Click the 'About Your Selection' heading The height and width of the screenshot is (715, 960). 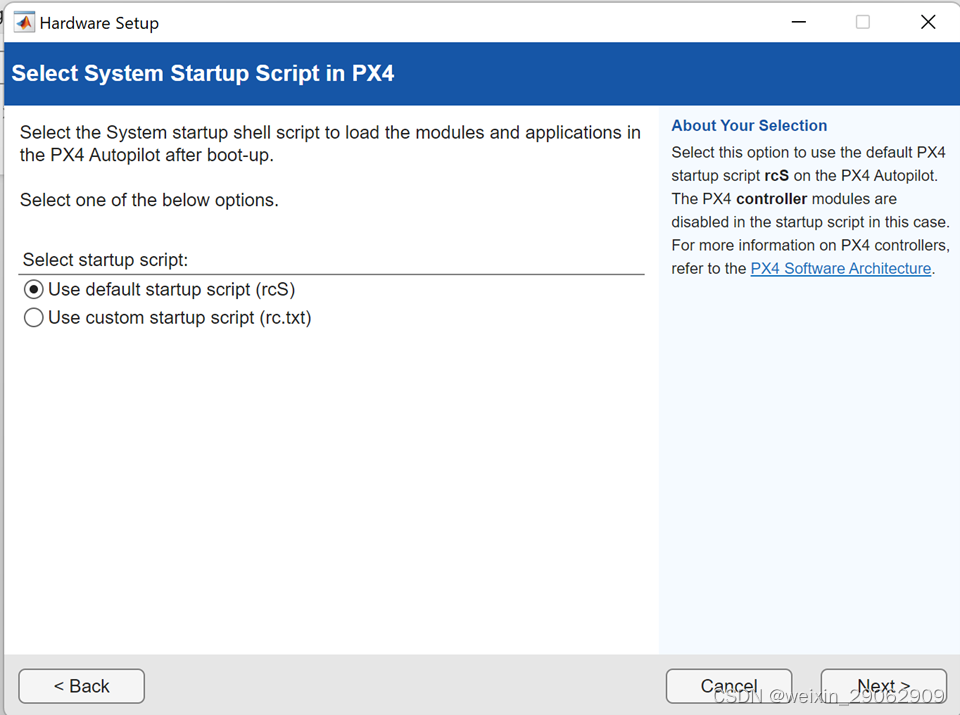pos(749,125)
